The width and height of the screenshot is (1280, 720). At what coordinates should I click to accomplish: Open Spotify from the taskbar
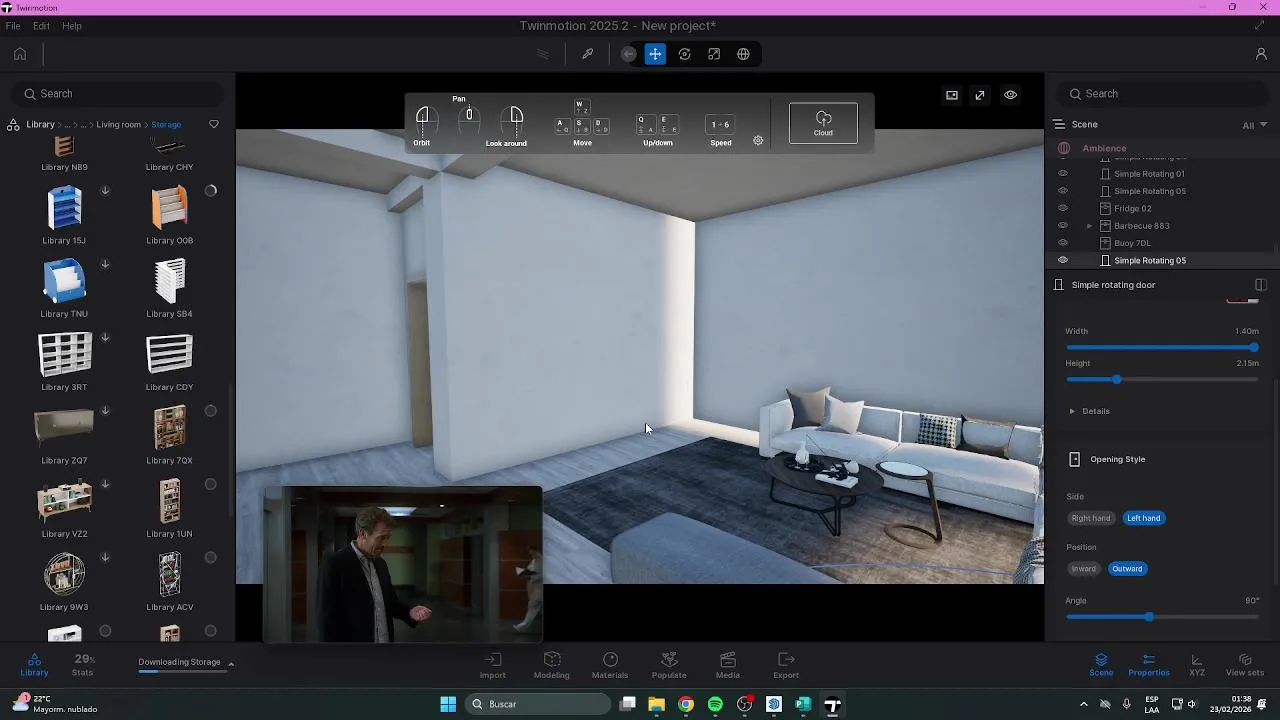pos(715,704)
